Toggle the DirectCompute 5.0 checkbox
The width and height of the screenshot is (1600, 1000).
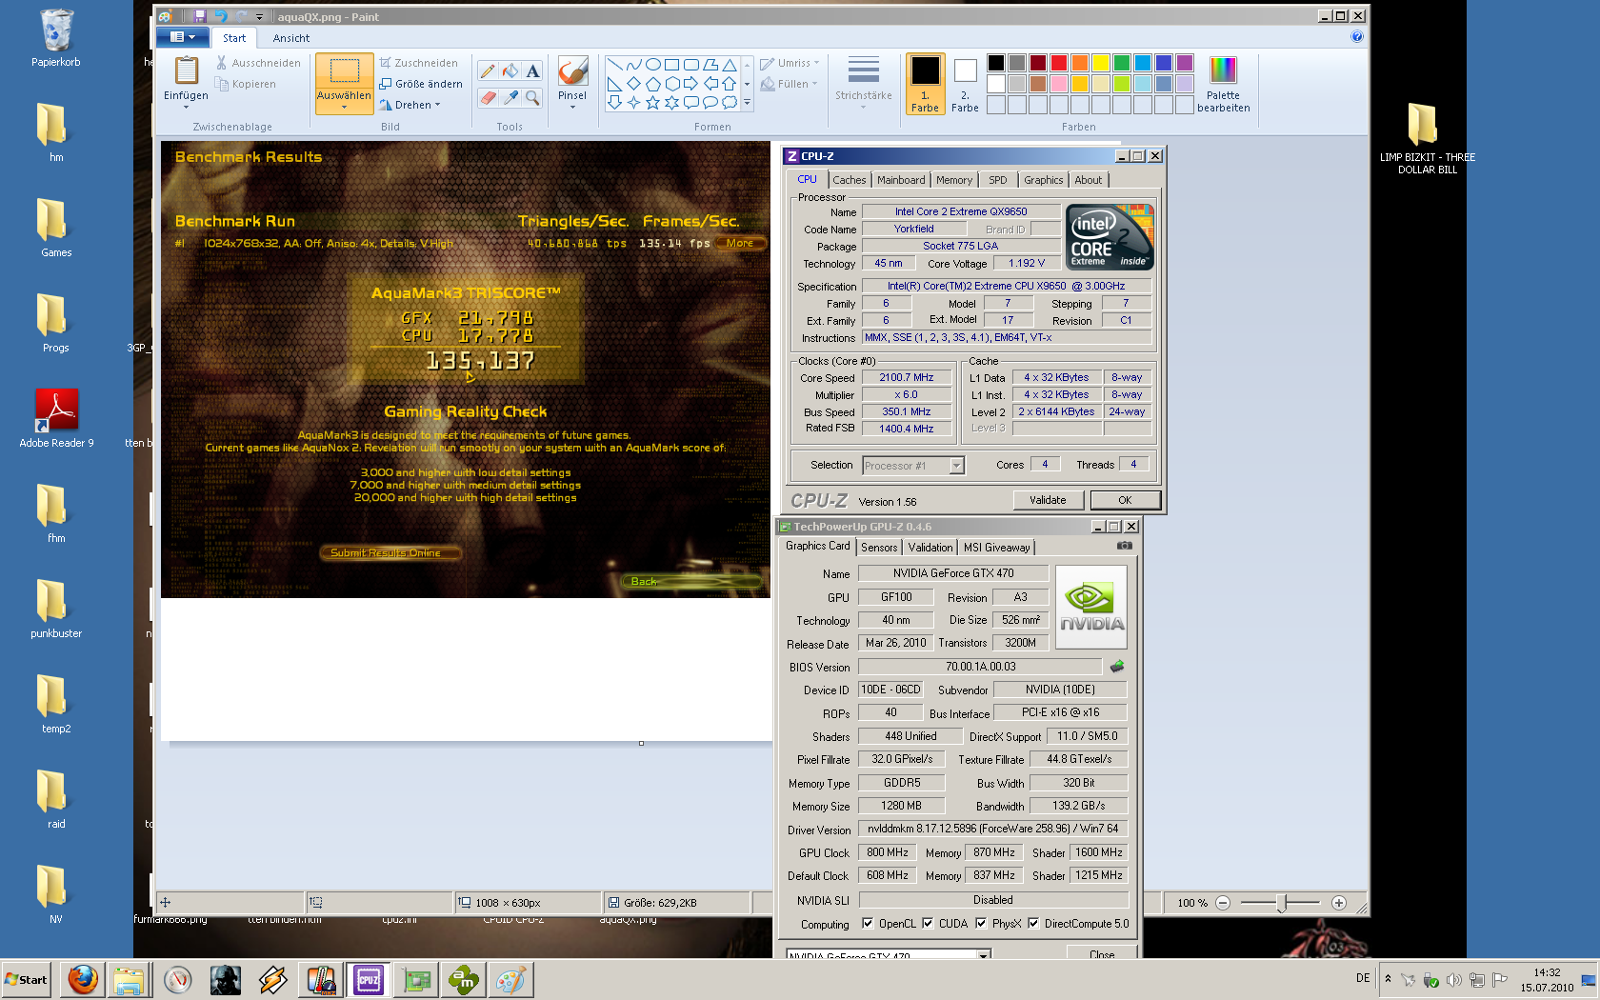[1033, 924]
